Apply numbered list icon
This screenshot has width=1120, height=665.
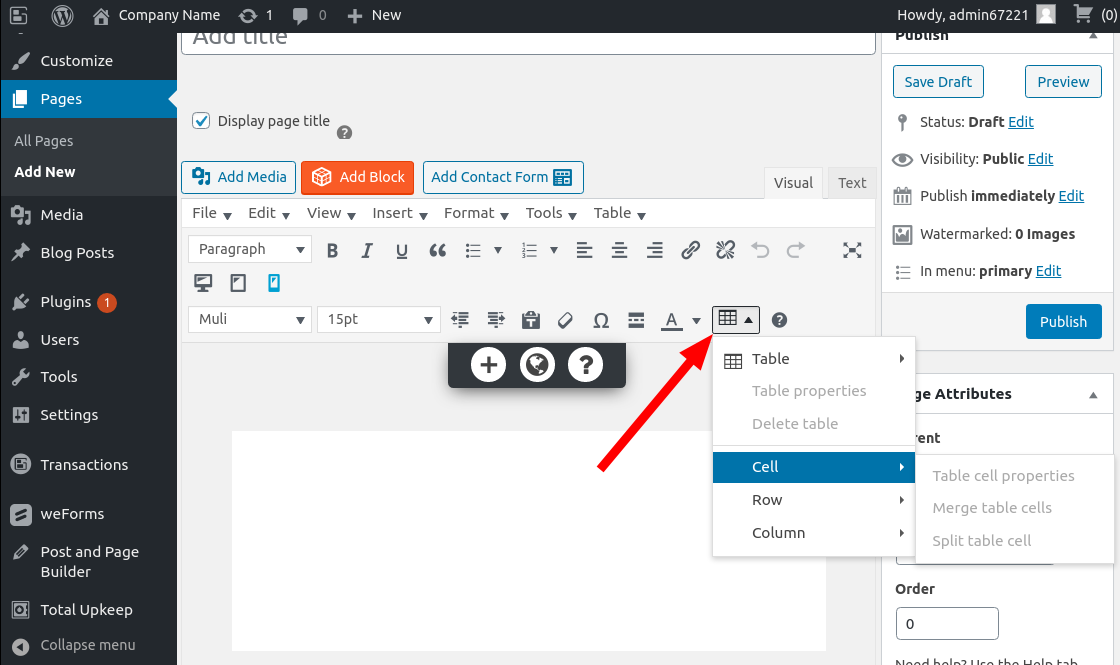coord(529,250)
